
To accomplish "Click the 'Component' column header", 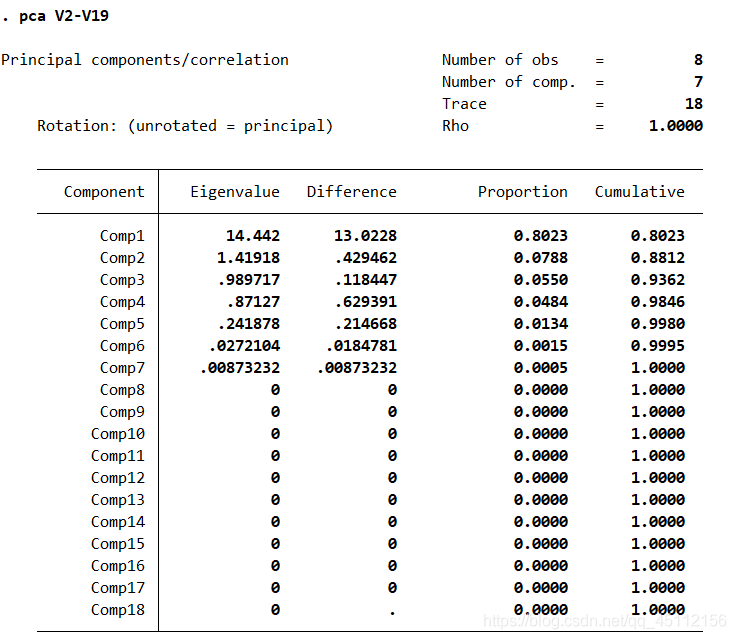I will coord(104,192).
